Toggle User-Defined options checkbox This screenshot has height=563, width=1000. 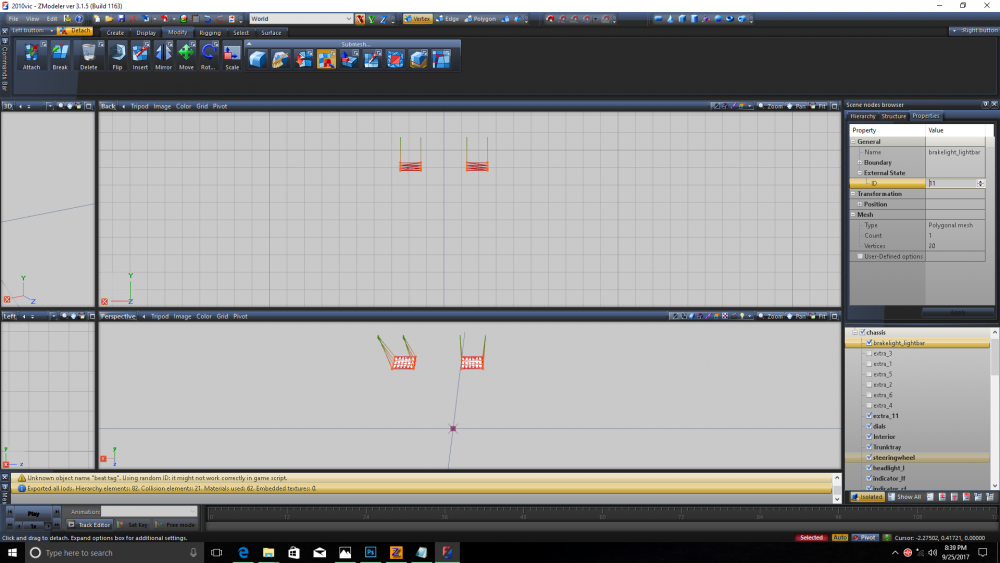pyautogui.click(x=860, y=256)
